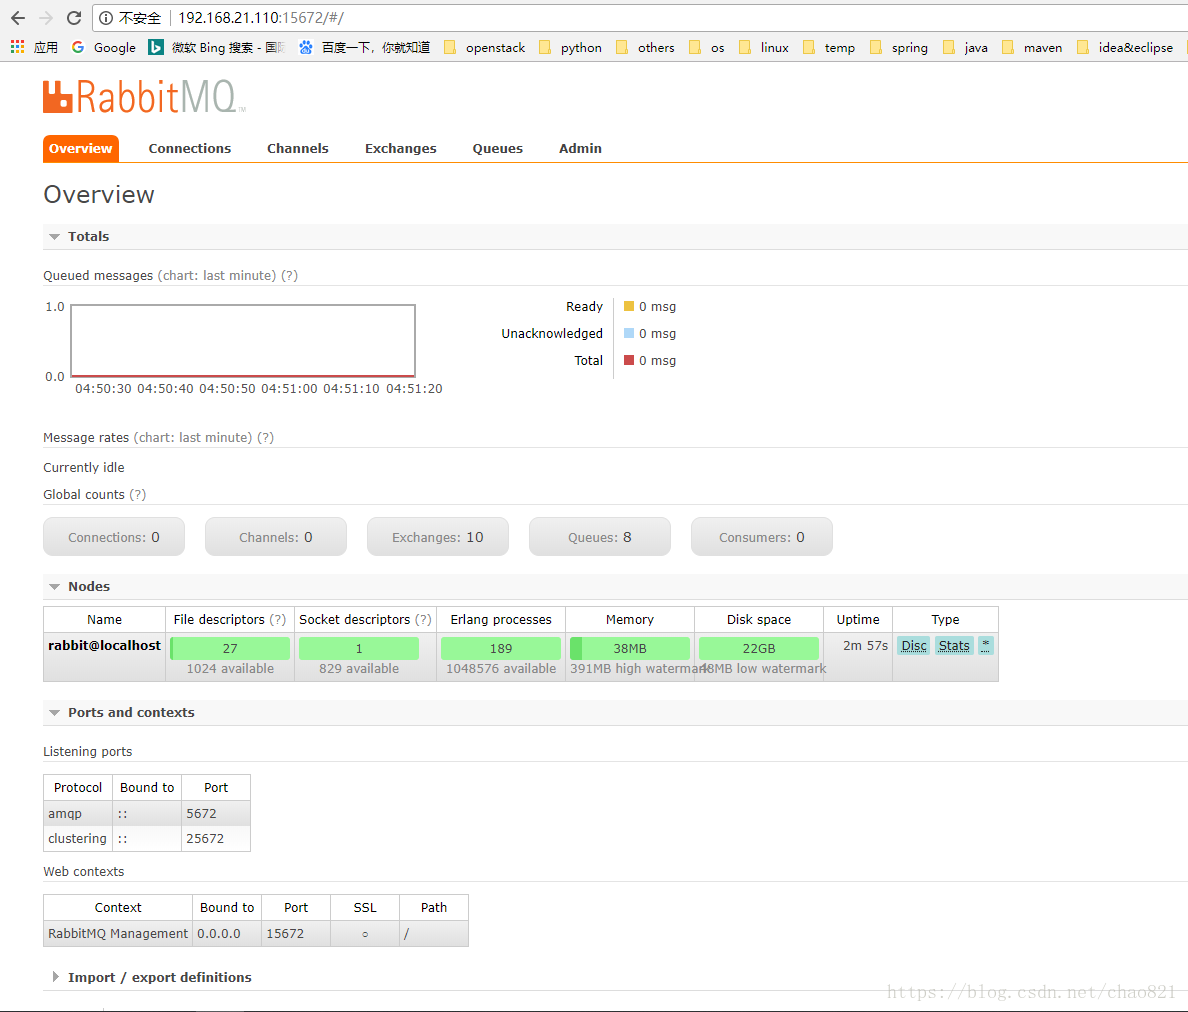Open the openstack bookmark folder
Screen dimensions: 1188x1012
tap(484, 47)
